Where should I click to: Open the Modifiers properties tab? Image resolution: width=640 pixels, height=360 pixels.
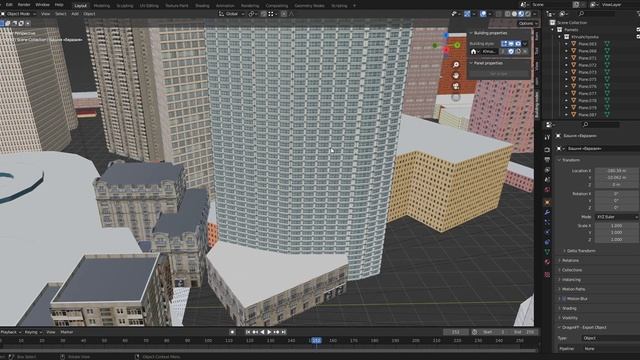pos(547,213)
